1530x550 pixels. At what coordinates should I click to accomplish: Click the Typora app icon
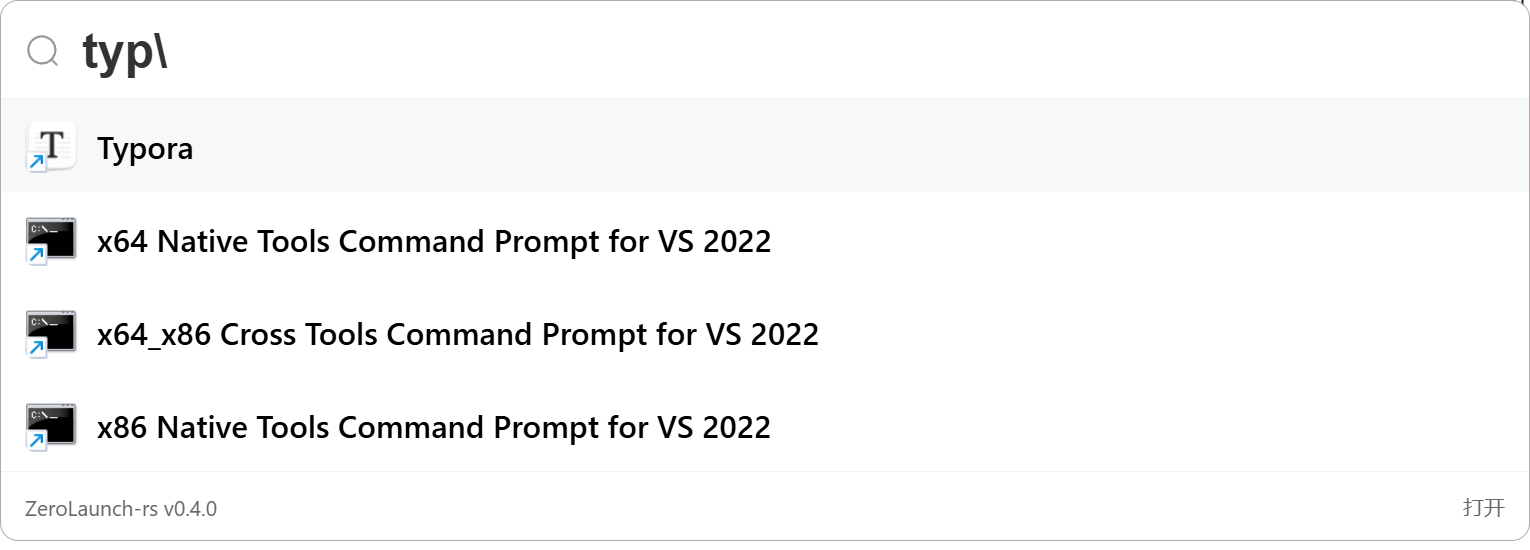click(x=52, y=145)
